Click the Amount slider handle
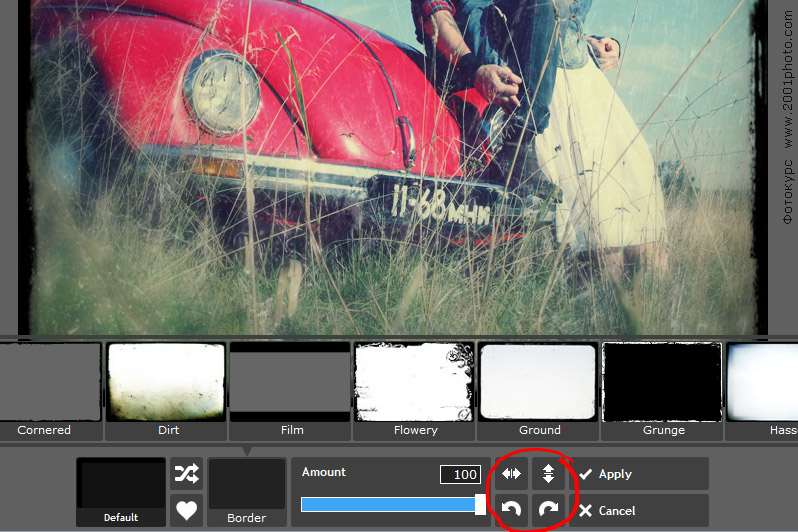Viewport: 798px width, 532px height. pos(480,505)
